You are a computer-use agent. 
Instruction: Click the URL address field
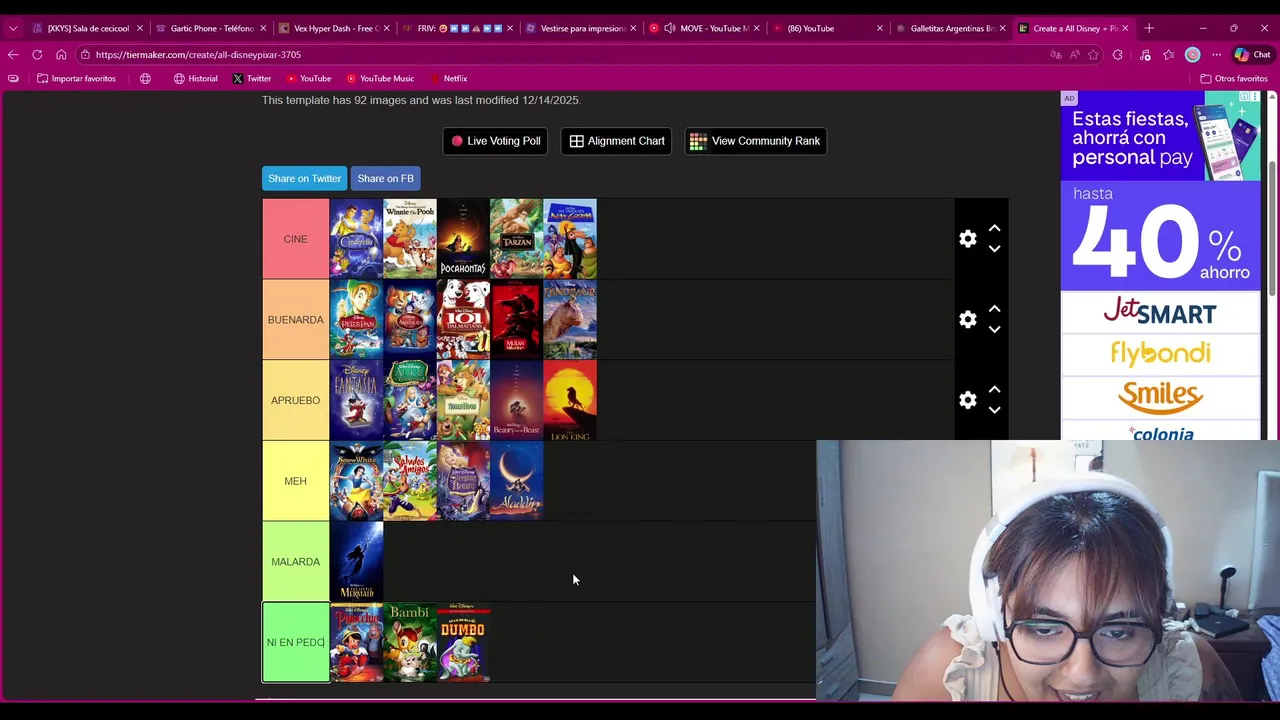point(560,55)
